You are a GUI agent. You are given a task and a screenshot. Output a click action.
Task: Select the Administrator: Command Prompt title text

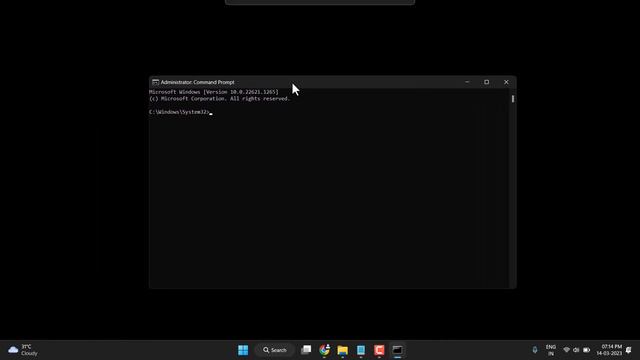pyautogui.click(x=198, y=82)
